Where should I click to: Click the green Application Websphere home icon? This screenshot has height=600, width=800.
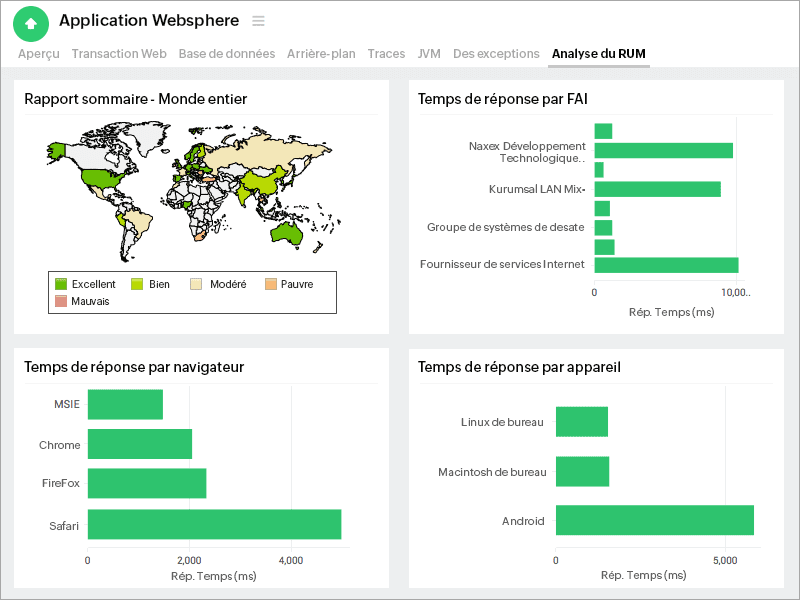pyautogui.click(x=29, y=22)
